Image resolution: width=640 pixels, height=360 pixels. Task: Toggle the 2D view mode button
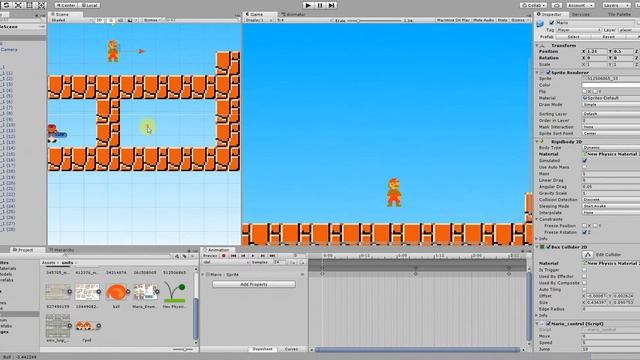(x=99, y=20)
